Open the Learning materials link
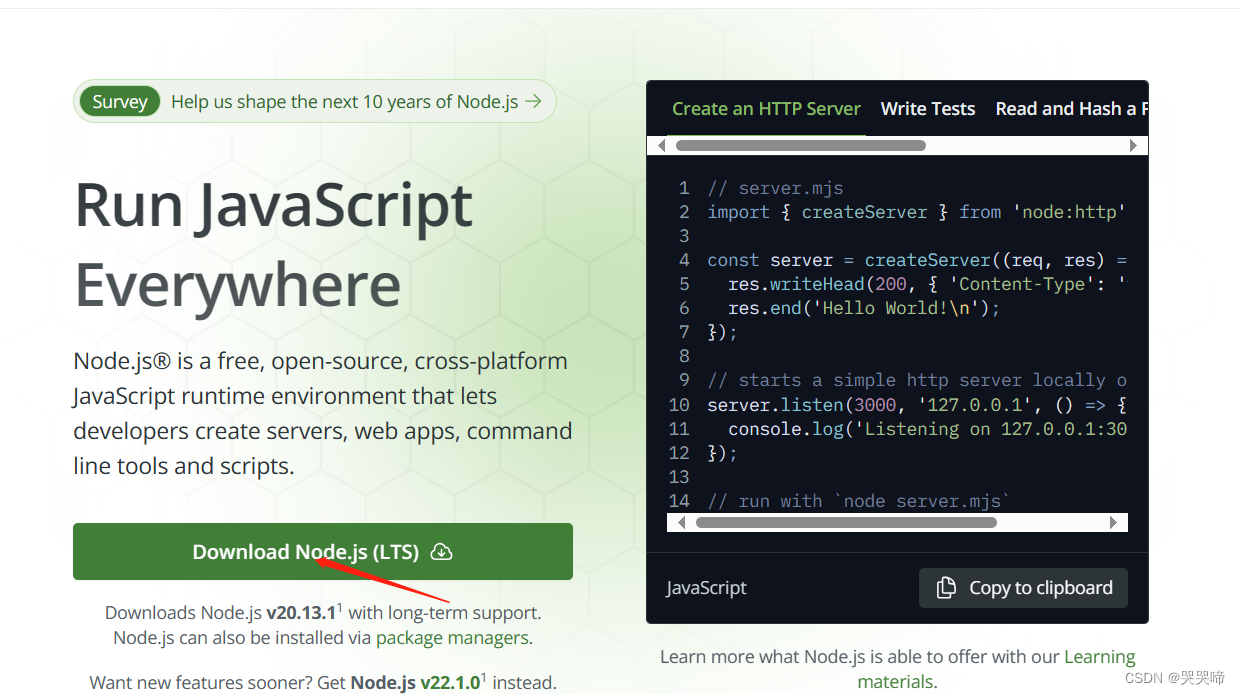This screenshot has width=1240, height=694. [x=996, y=669]
